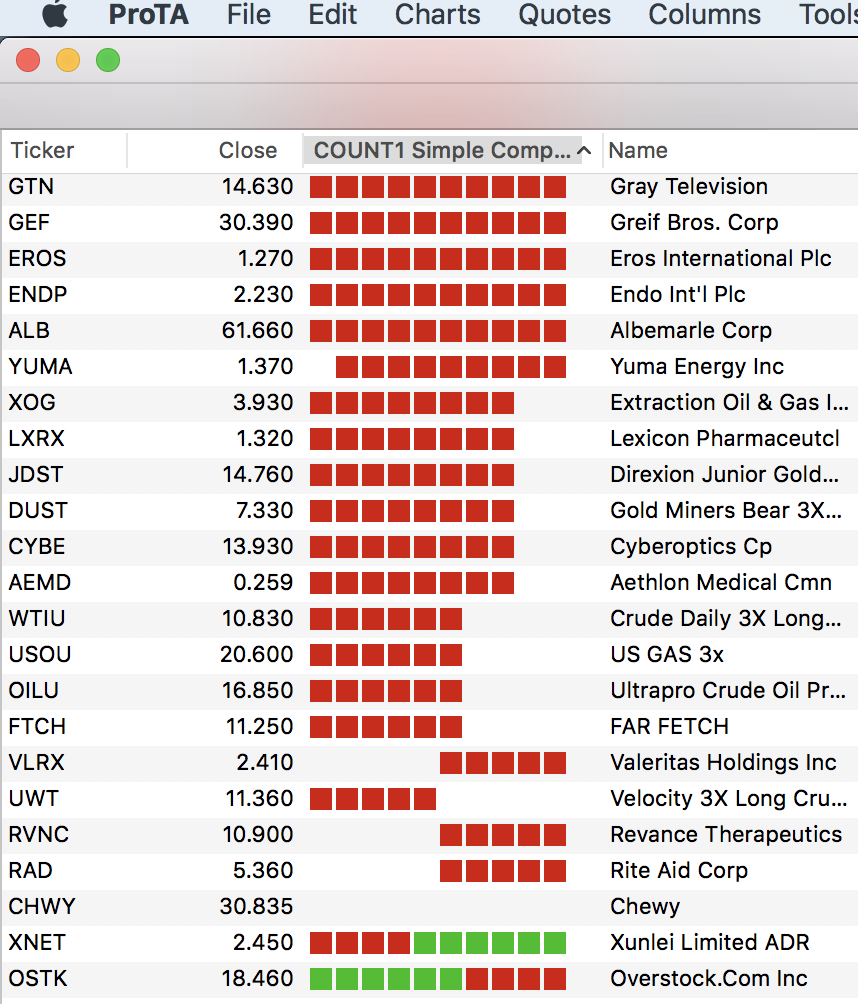Image resolution: width=858 pixels, height=1004 pixels.
Task: Sort by COUNT1 Simple Comp column header
Action: (442, 150)
